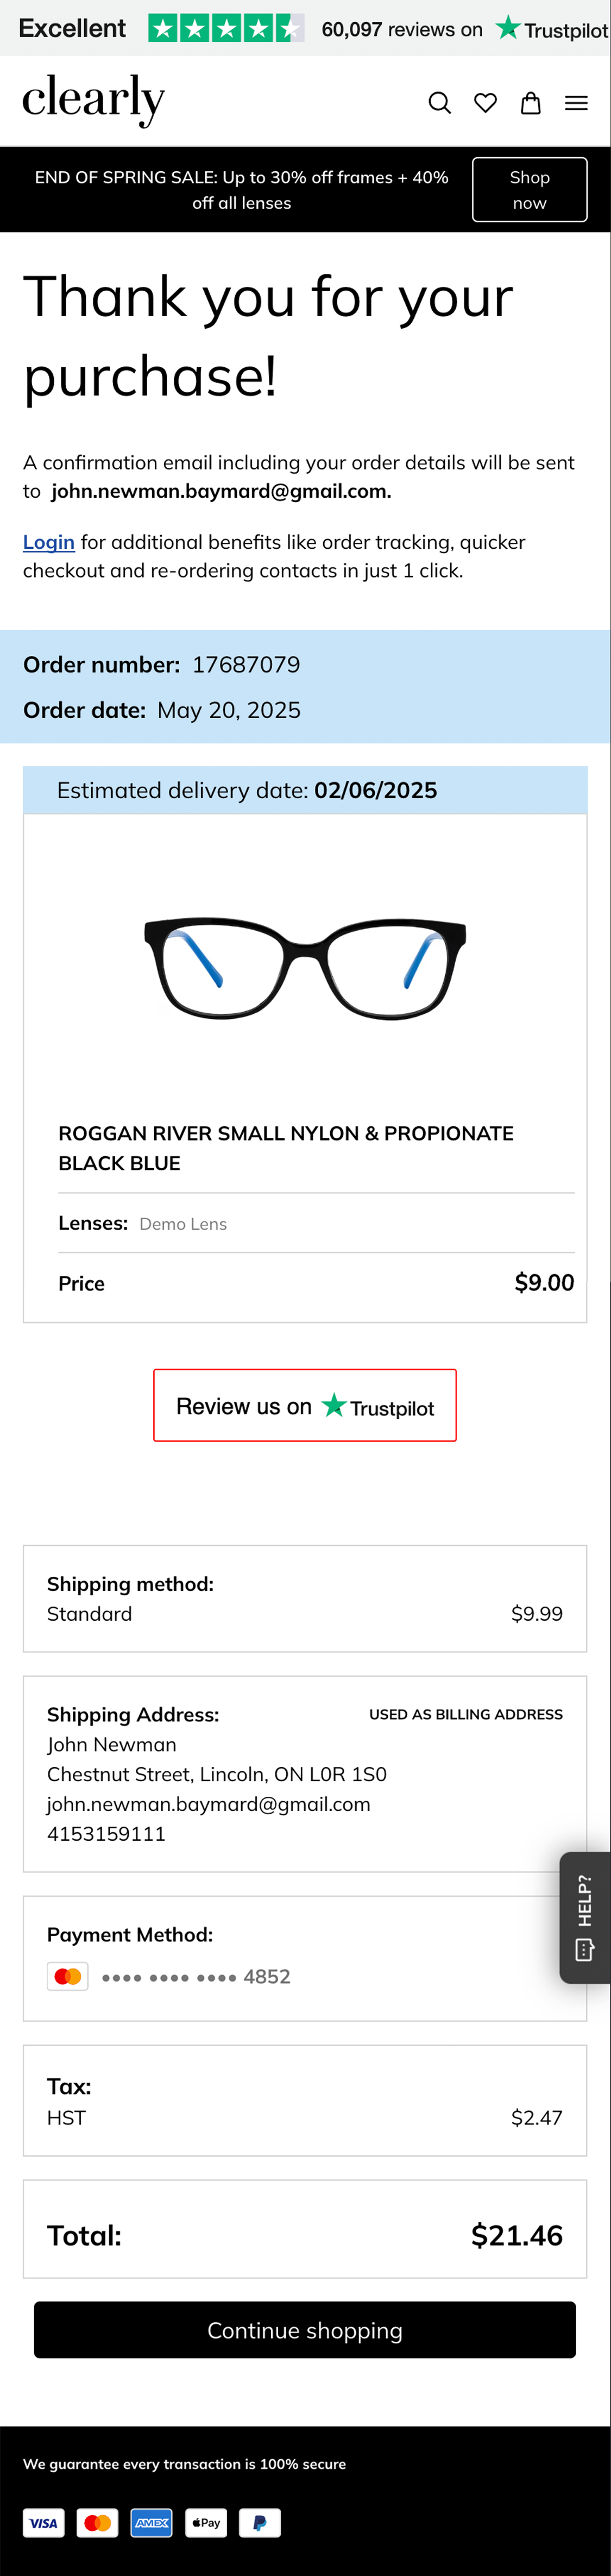Click the Clearly logo
Screen dimensions: 611x2576
(93, 99)
